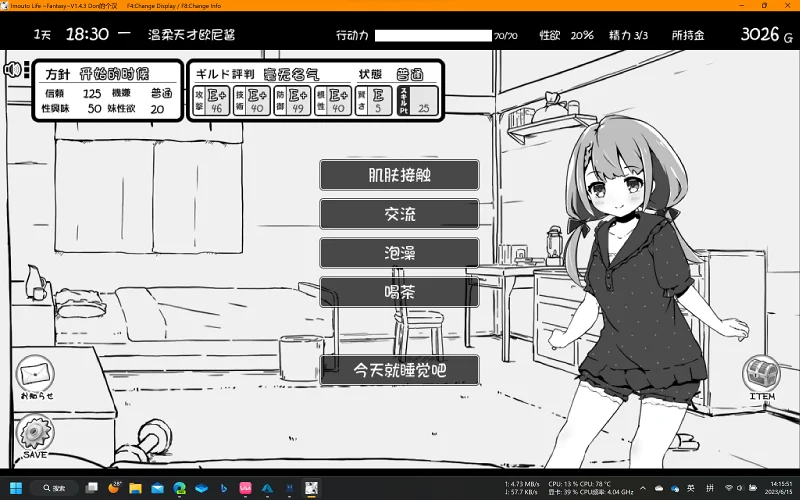Click the active Imouto Life taskbar icon

[311, 488]
